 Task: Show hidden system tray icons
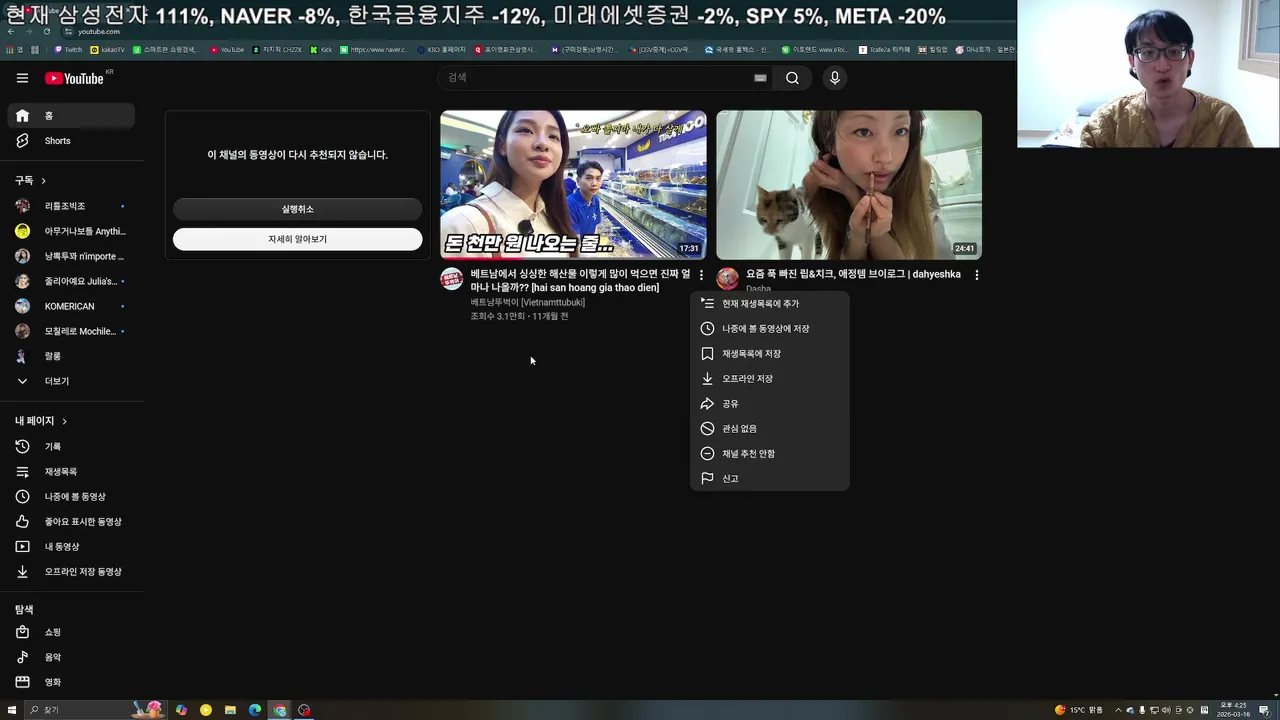(x=1118, y=710)
